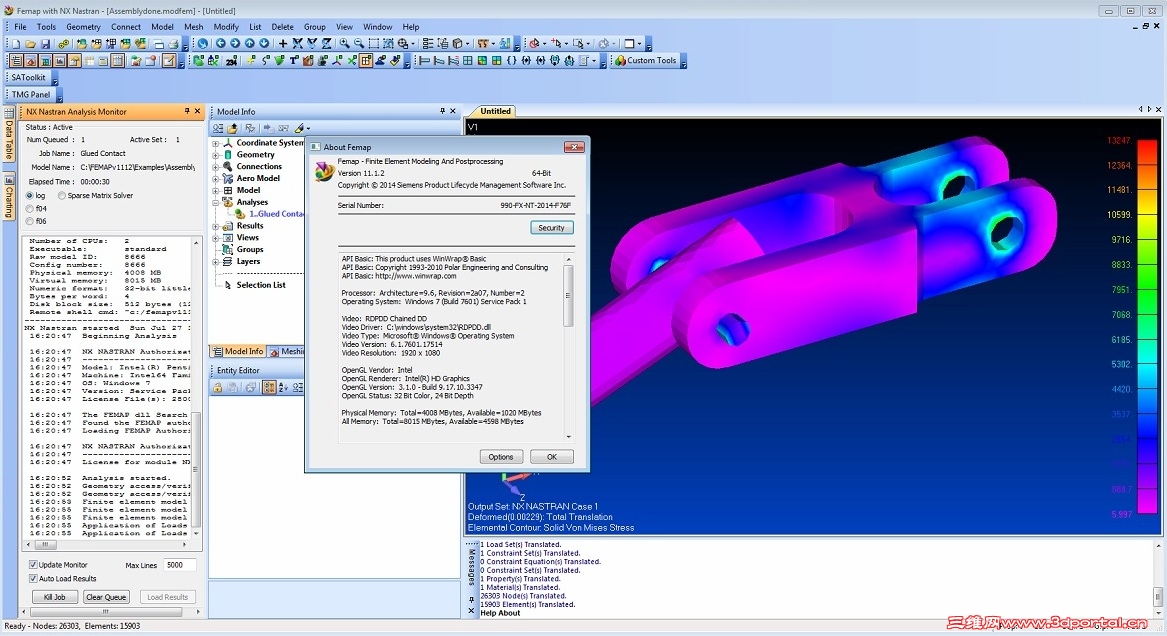Pan the view right with the right arrow icon
The height and width of the screenshot is (636, 1167).
(x=234, y=44)
